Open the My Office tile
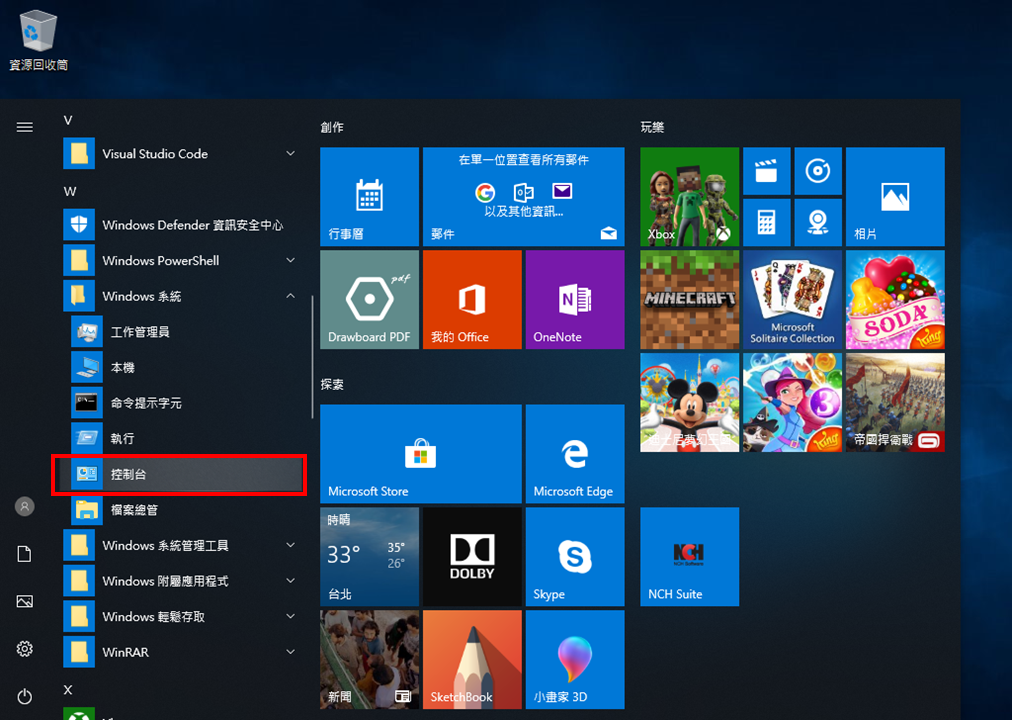Image resolution: width=1012 pixels, height=720 pixels. click(x=472, y=299)
